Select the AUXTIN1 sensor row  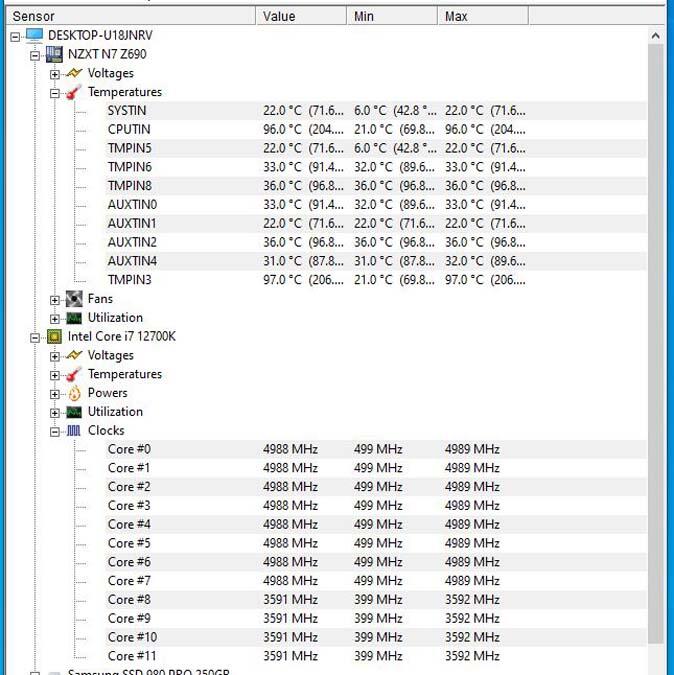(x=376, y=223)
